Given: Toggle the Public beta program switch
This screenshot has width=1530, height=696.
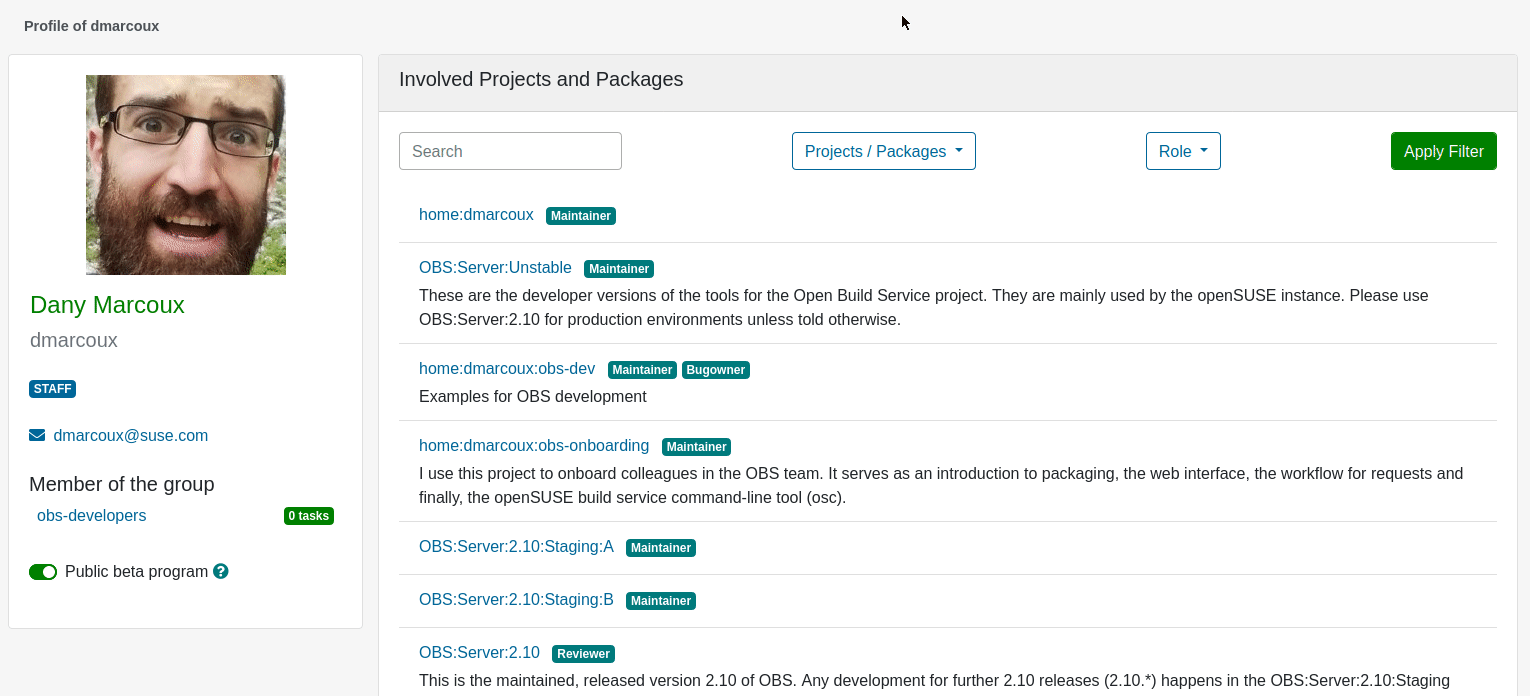Looking at the screenshot, I should pyautogui.click(x=43, y=571).
